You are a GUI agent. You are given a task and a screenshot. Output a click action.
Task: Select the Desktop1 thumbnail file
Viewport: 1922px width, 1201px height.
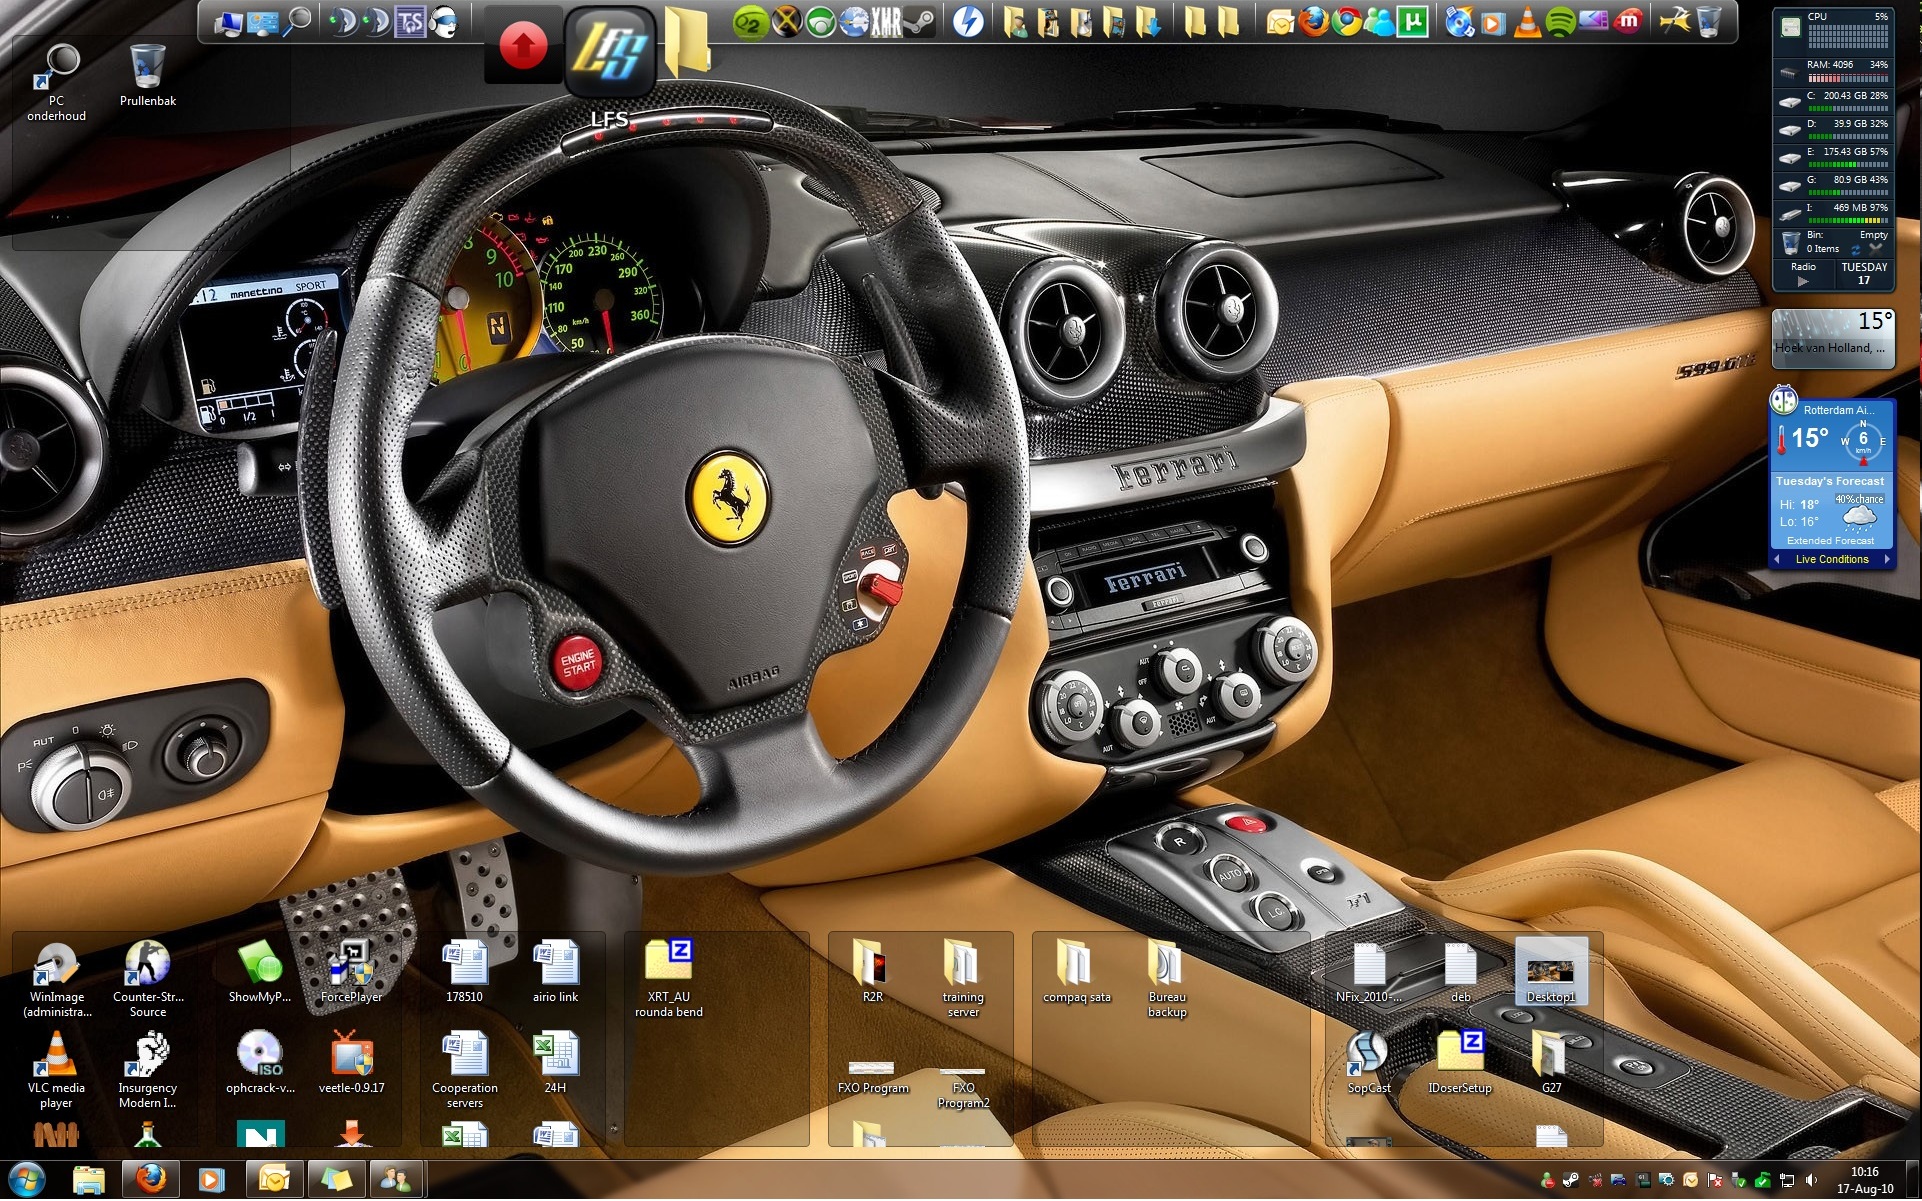click(x=1550, y=971)
